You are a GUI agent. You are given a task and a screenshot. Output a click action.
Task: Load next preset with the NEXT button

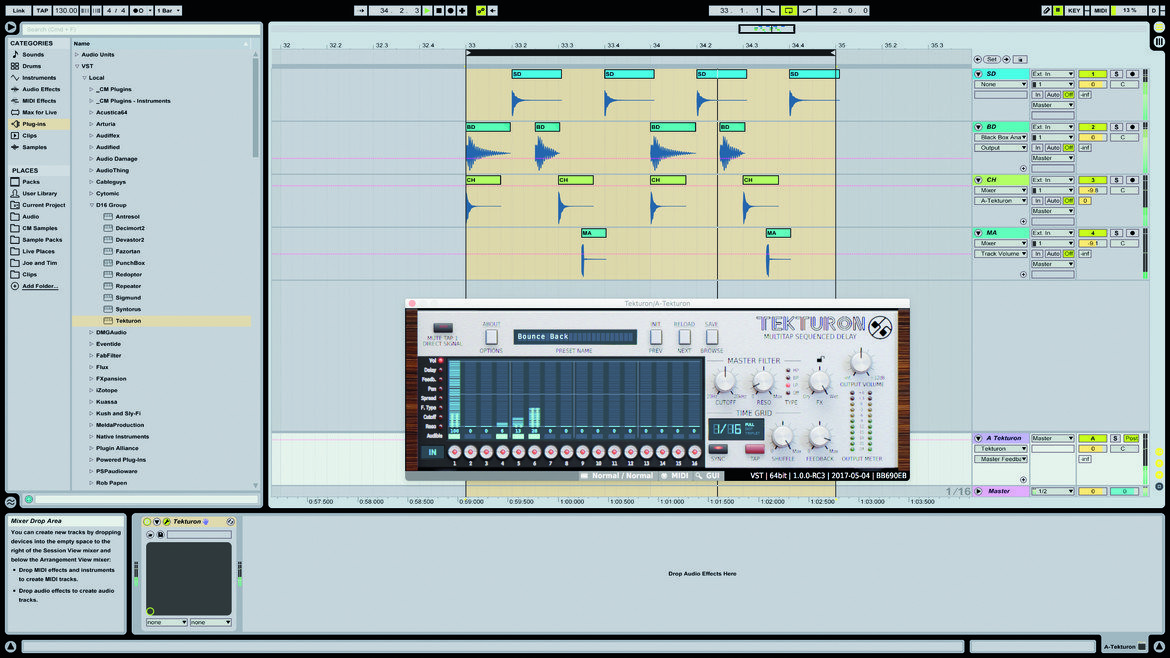click(684, 337)
